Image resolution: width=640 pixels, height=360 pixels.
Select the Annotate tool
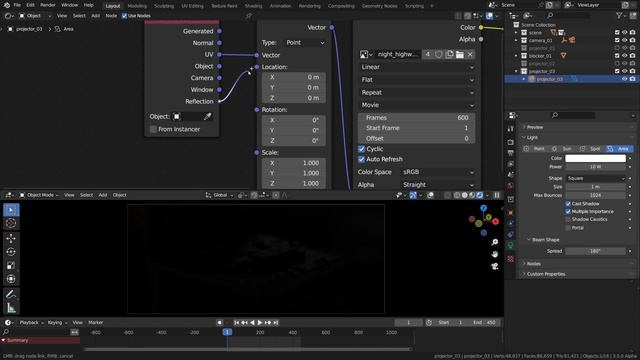[11, 294]
